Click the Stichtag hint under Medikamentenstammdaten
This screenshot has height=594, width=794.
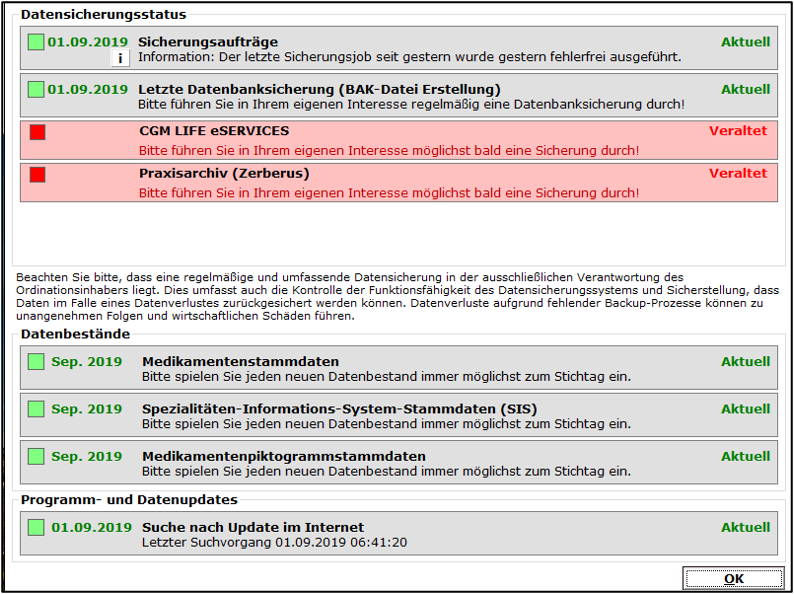pyautogui.click(x=386, y=377)
